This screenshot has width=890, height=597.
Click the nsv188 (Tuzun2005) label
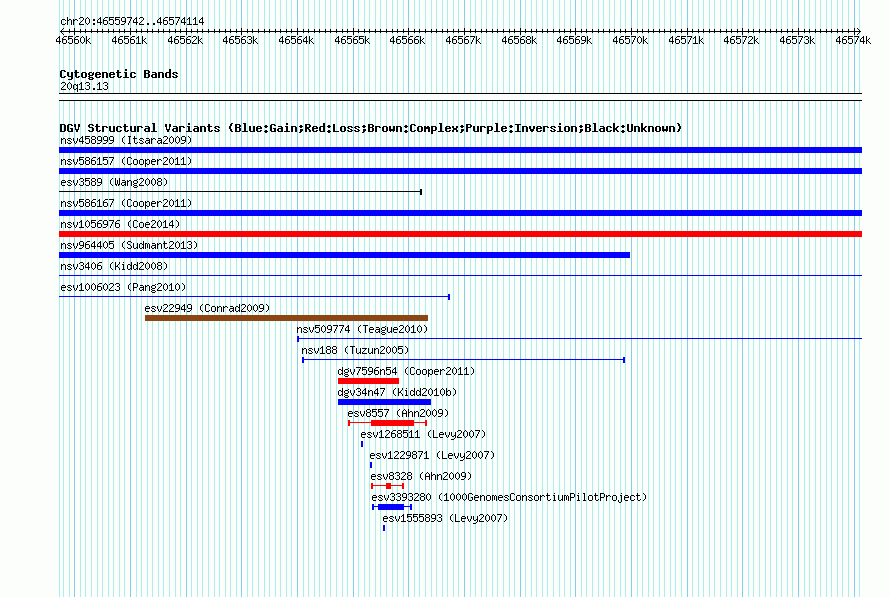355,350
